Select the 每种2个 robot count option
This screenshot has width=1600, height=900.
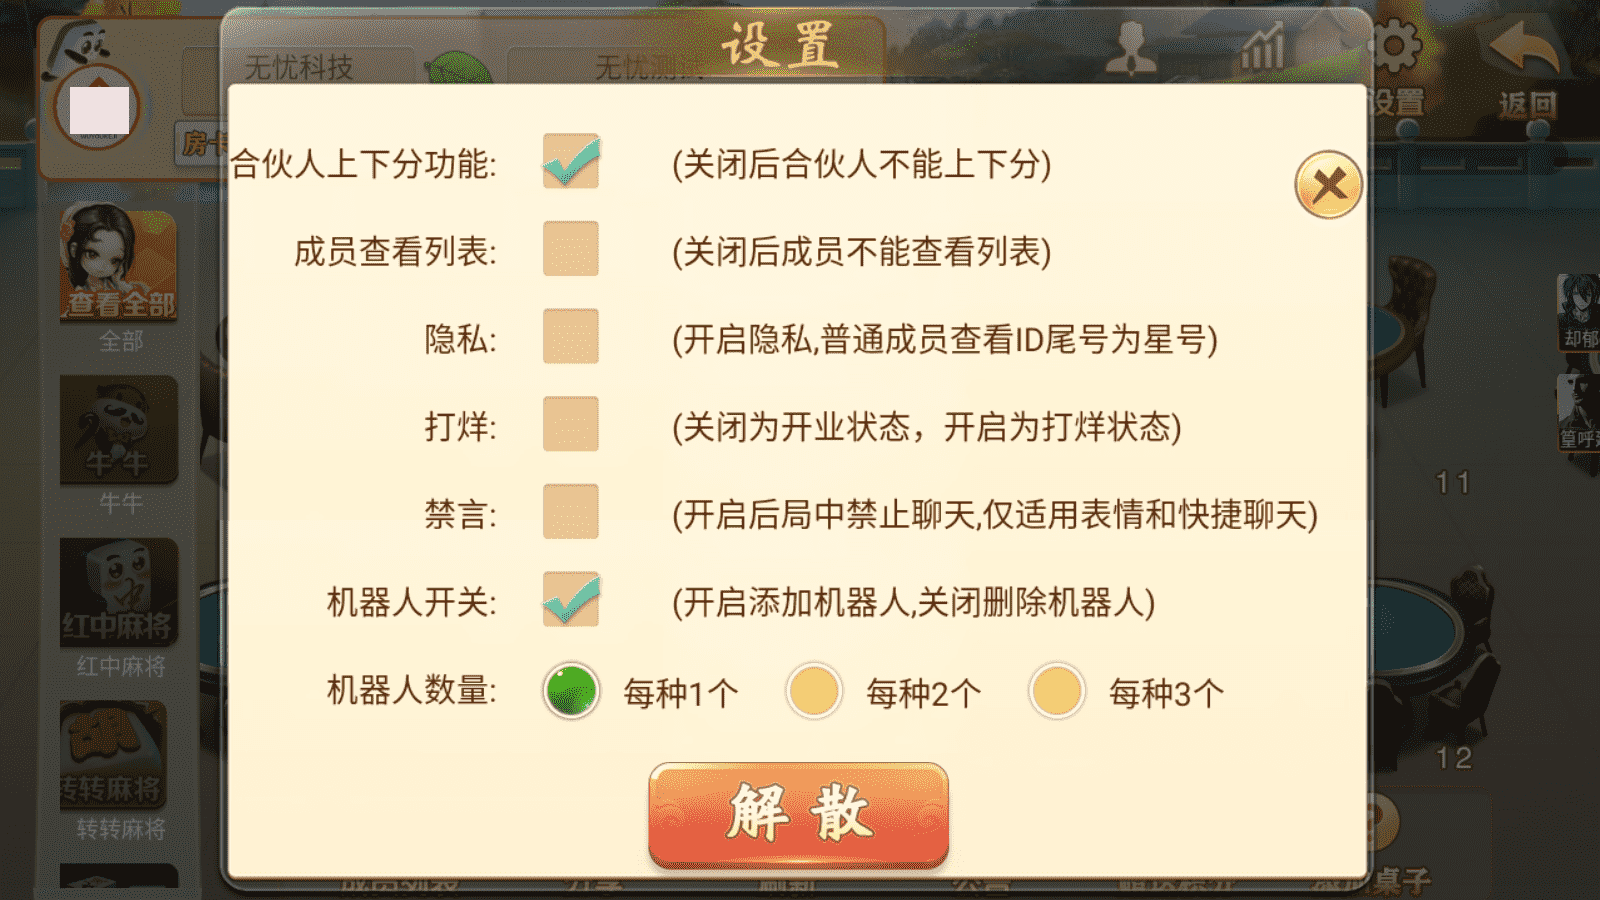(814, 691)
